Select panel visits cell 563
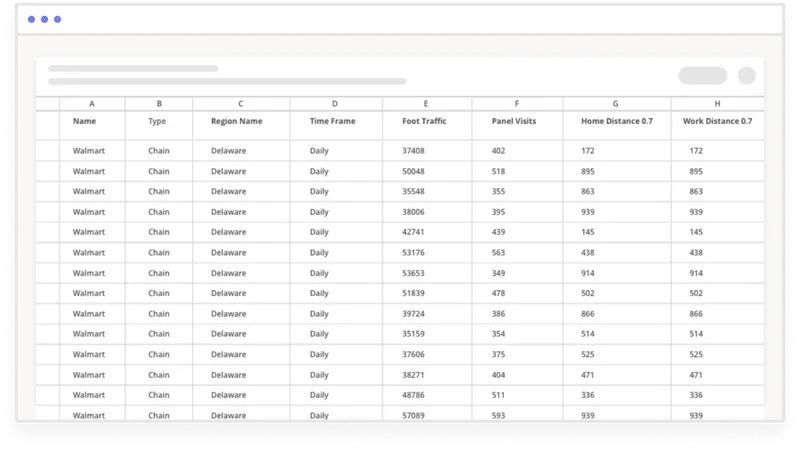This screenshot has height=449, width=800. [517, 253]
